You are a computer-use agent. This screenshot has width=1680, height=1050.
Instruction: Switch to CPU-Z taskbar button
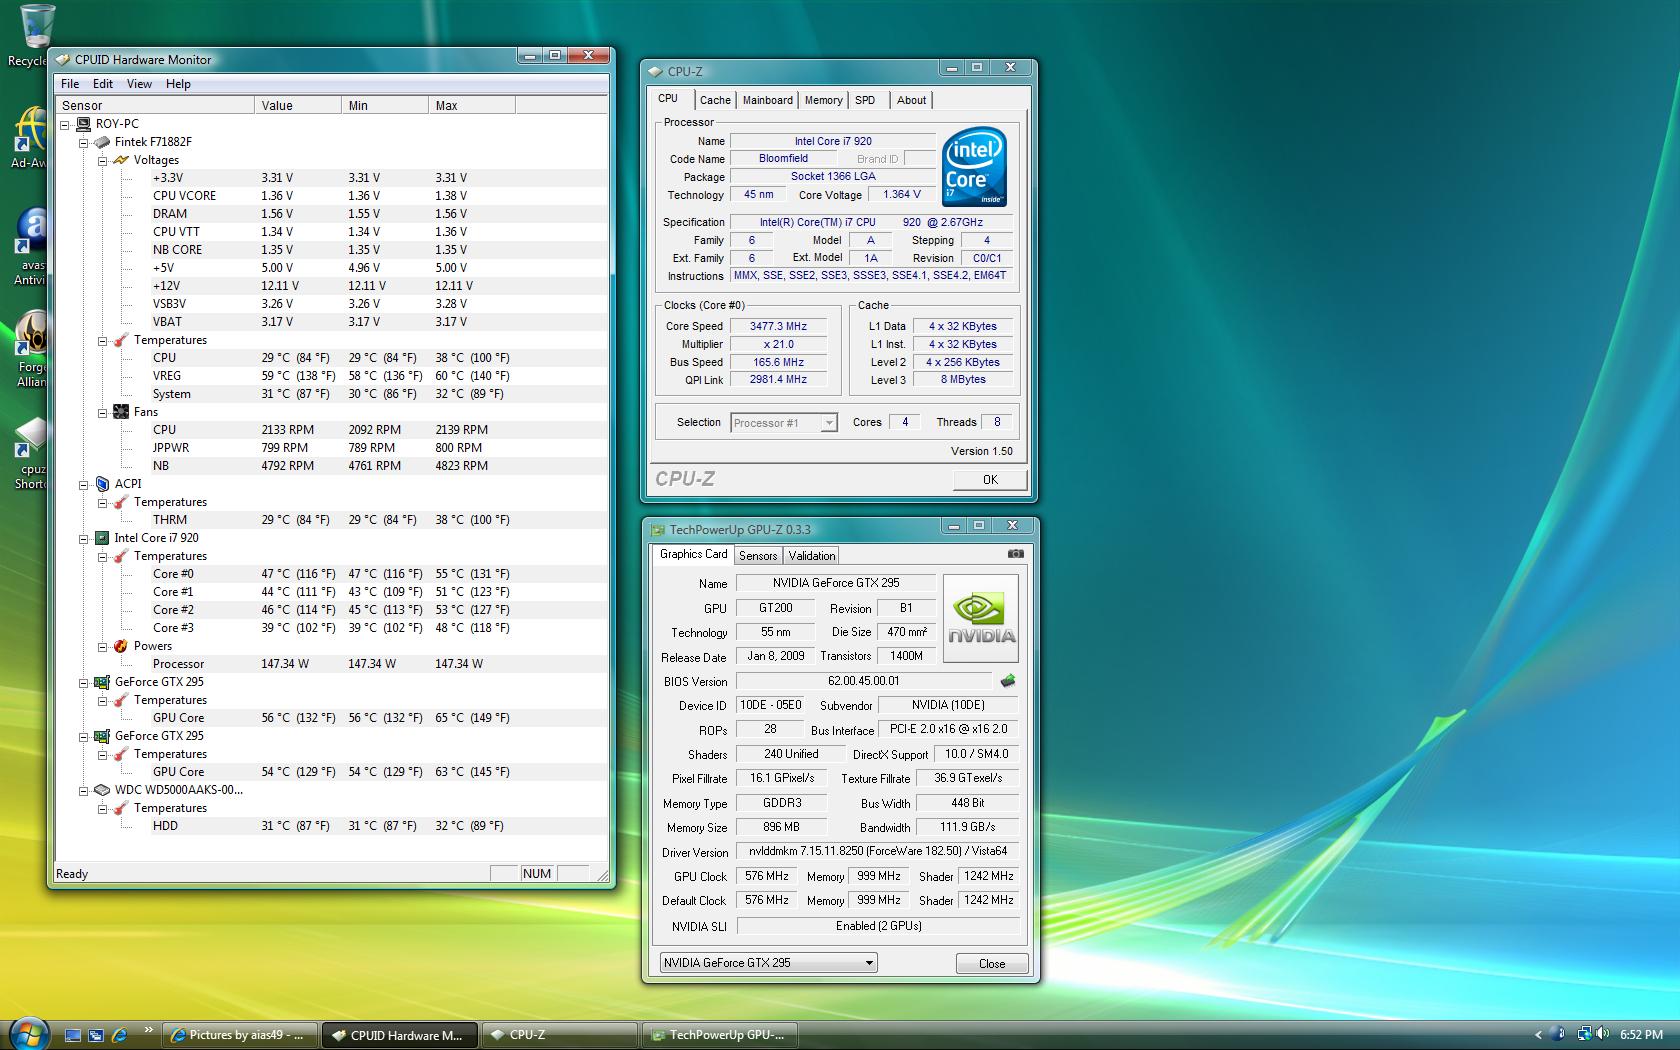pyautogui.click(x=560, y=1035)
